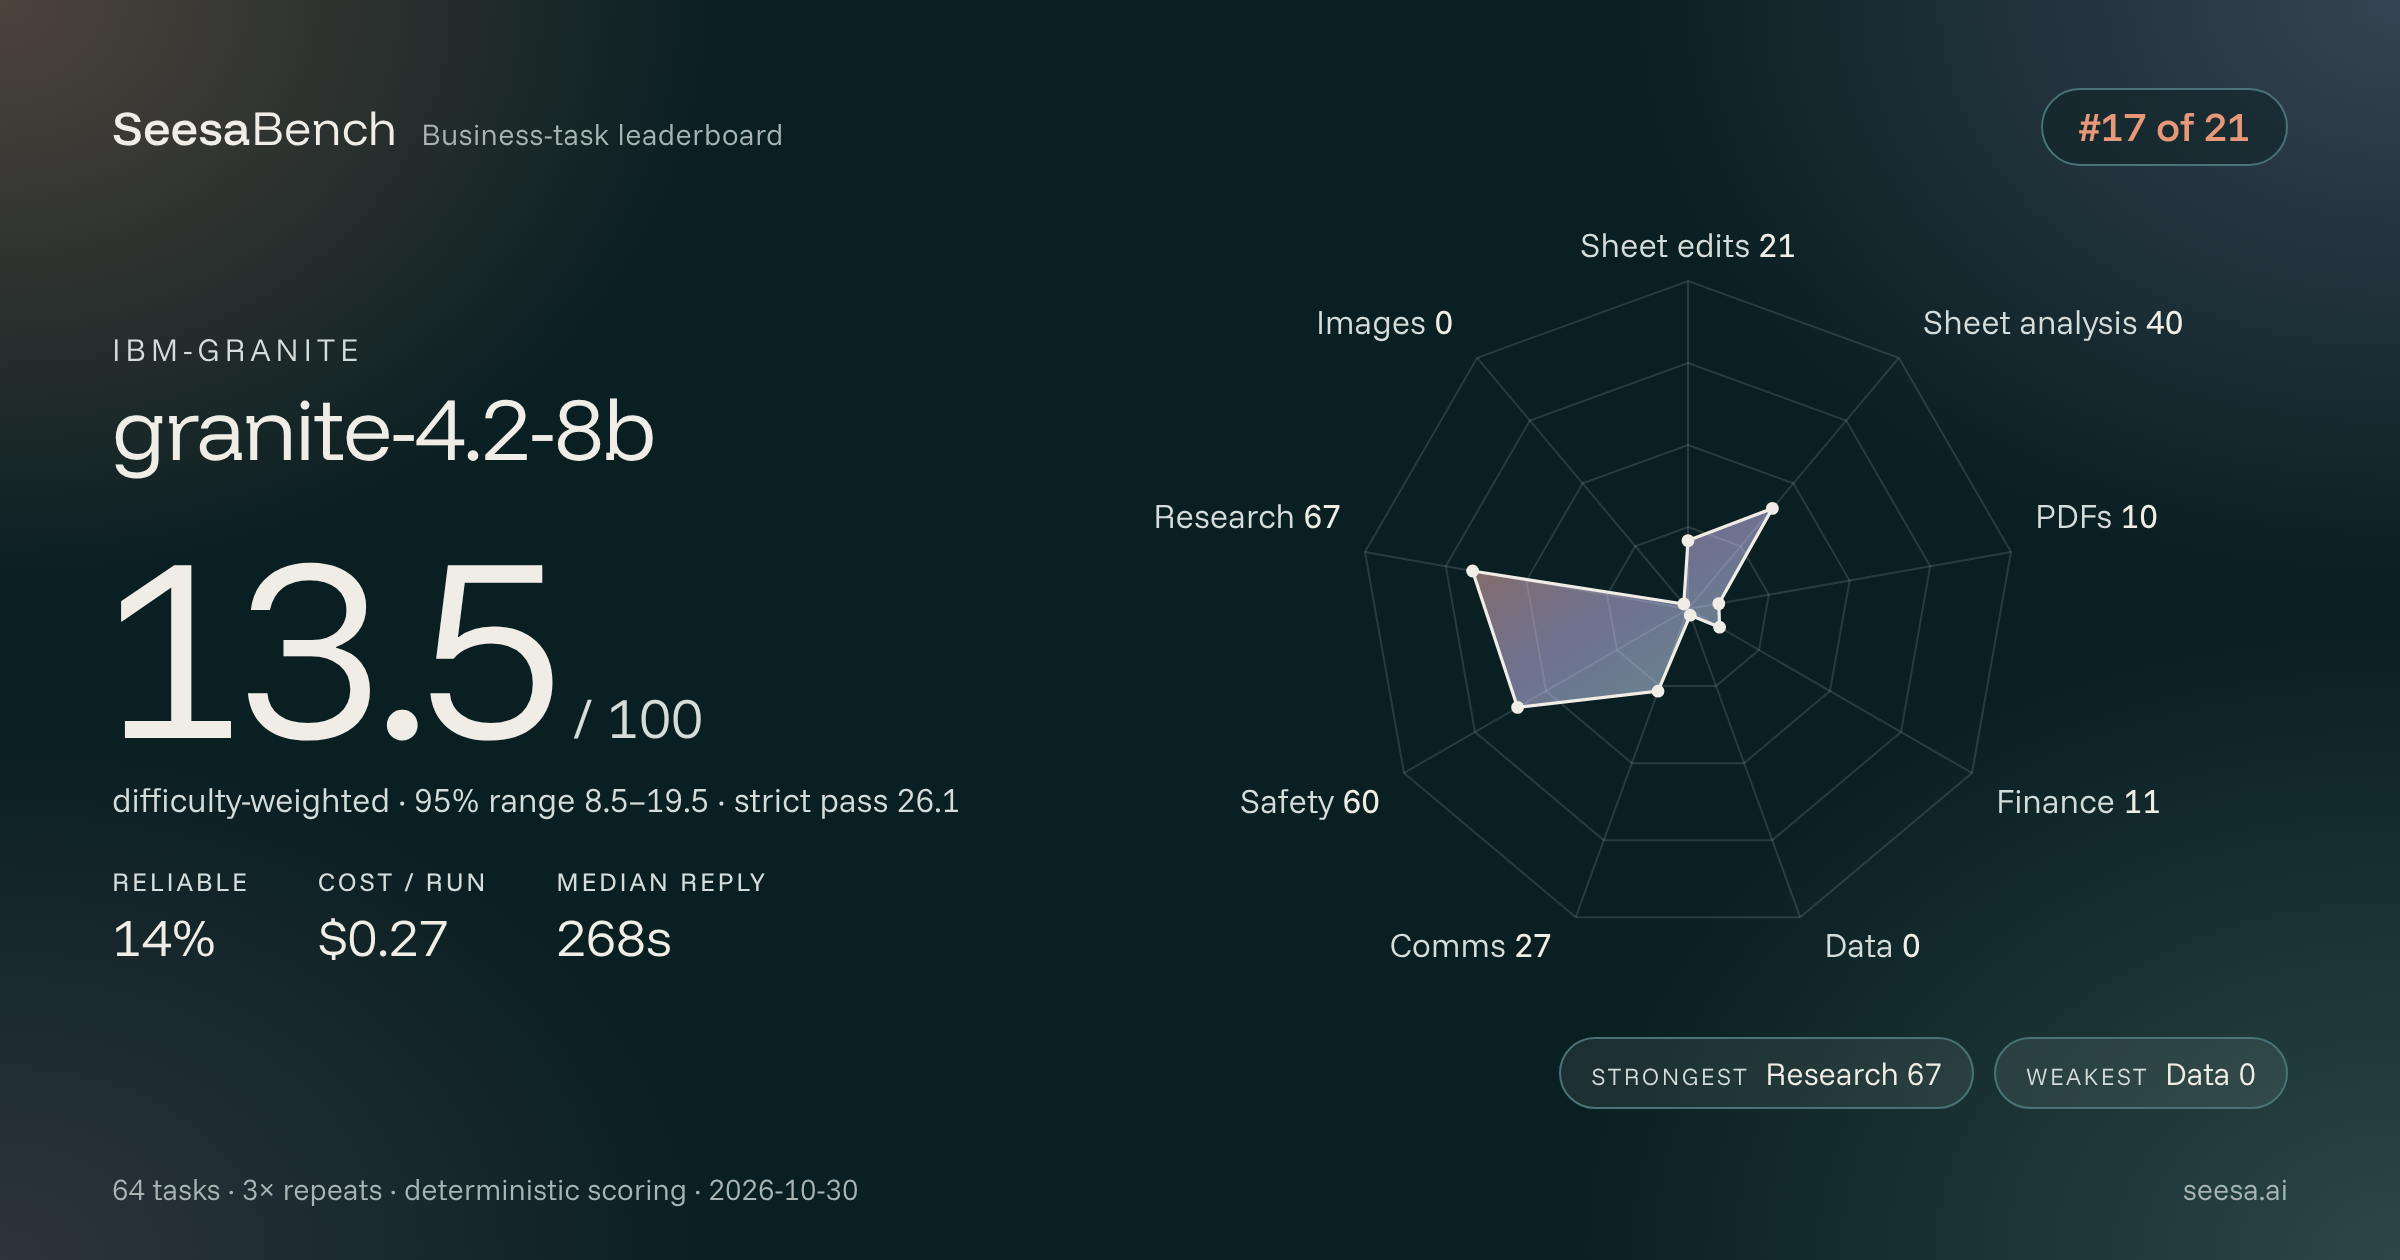Click the IBM-GRANITE vendor label

click(236, 351)
